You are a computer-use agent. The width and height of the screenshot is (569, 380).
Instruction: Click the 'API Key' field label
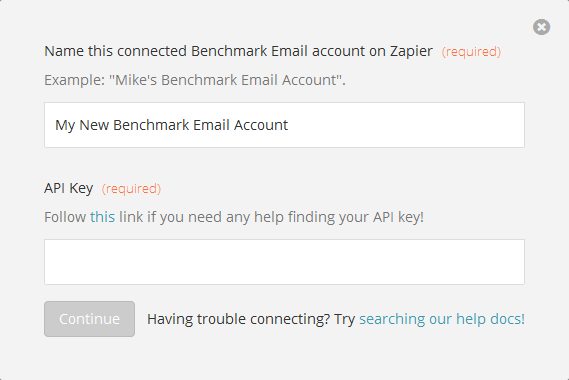(x=69, y=188)
